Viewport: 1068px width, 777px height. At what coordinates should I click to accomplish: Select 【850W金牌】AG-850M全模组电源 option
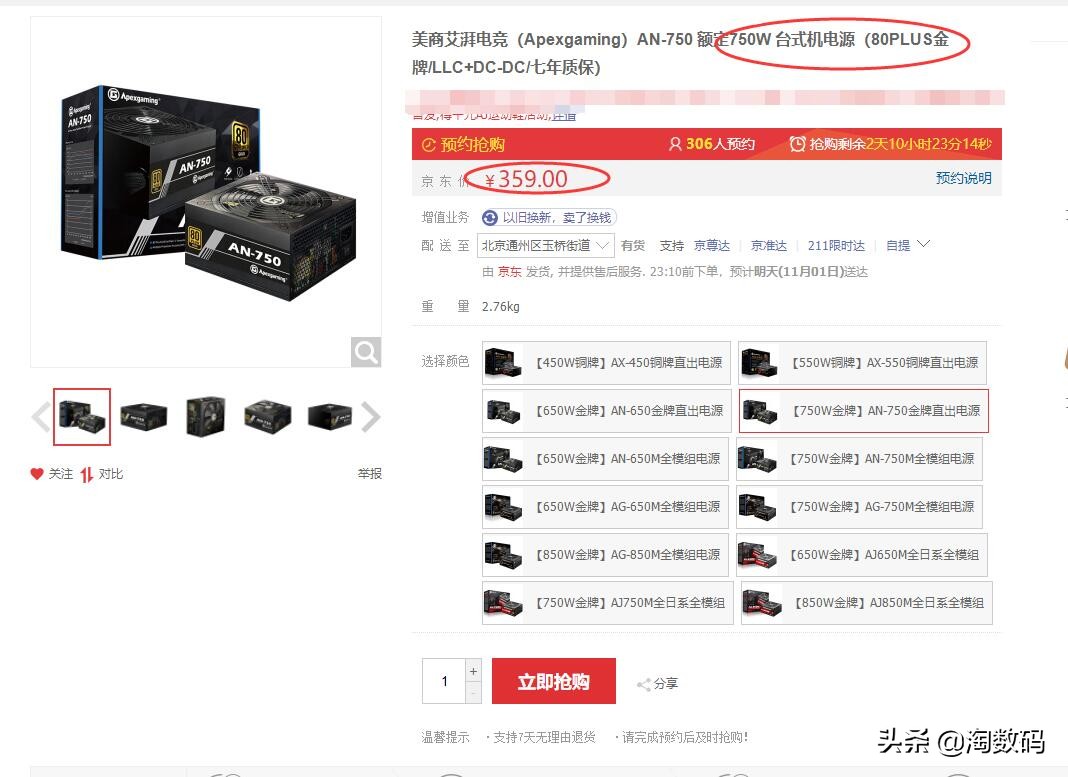click(605, 555)
